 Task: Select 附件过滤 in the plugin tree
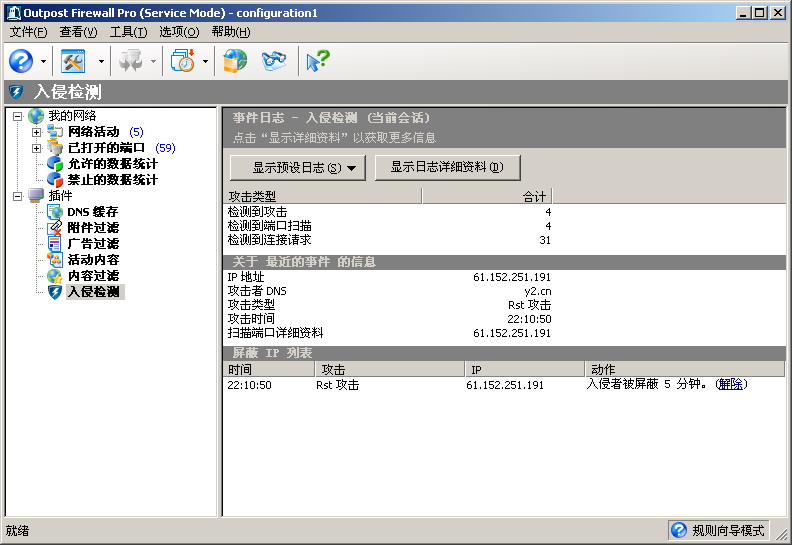(x=92, y=228)
